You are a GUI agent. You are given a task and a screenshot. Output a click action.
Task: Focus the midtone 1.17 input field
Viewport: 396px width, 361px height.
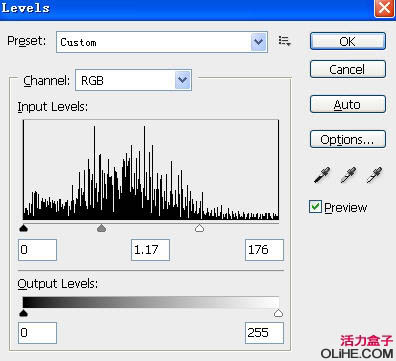point(150,250)
